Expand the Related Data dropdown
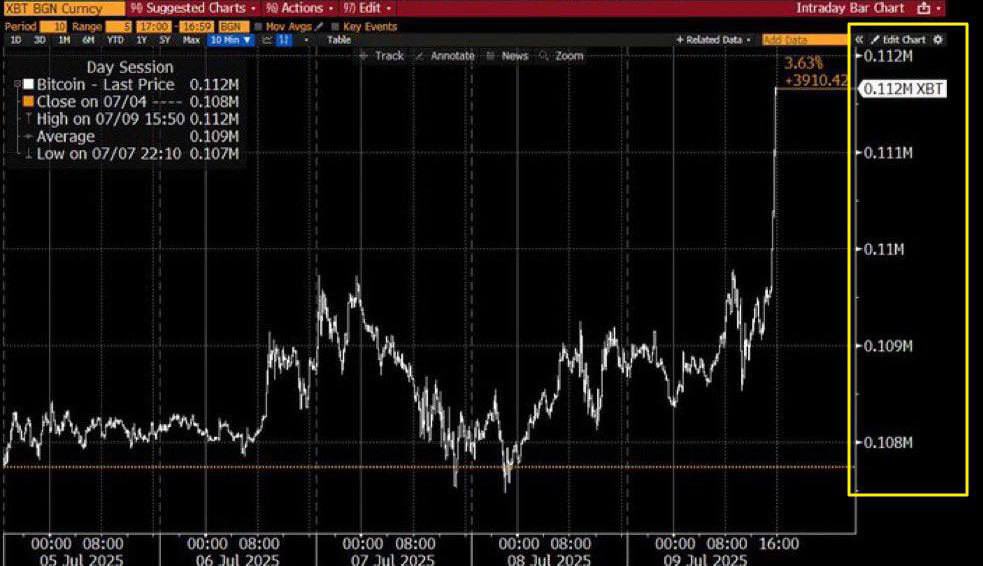Viewport: 983px width, 566px height. tap(713, 39)
